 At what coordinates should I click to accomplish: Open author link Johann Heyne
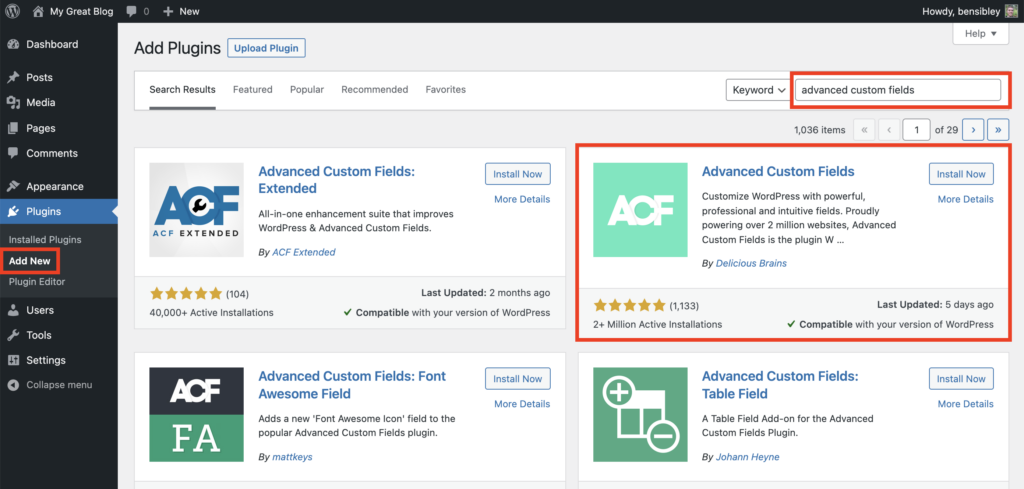pyautogui.click(x=747, y=457)
